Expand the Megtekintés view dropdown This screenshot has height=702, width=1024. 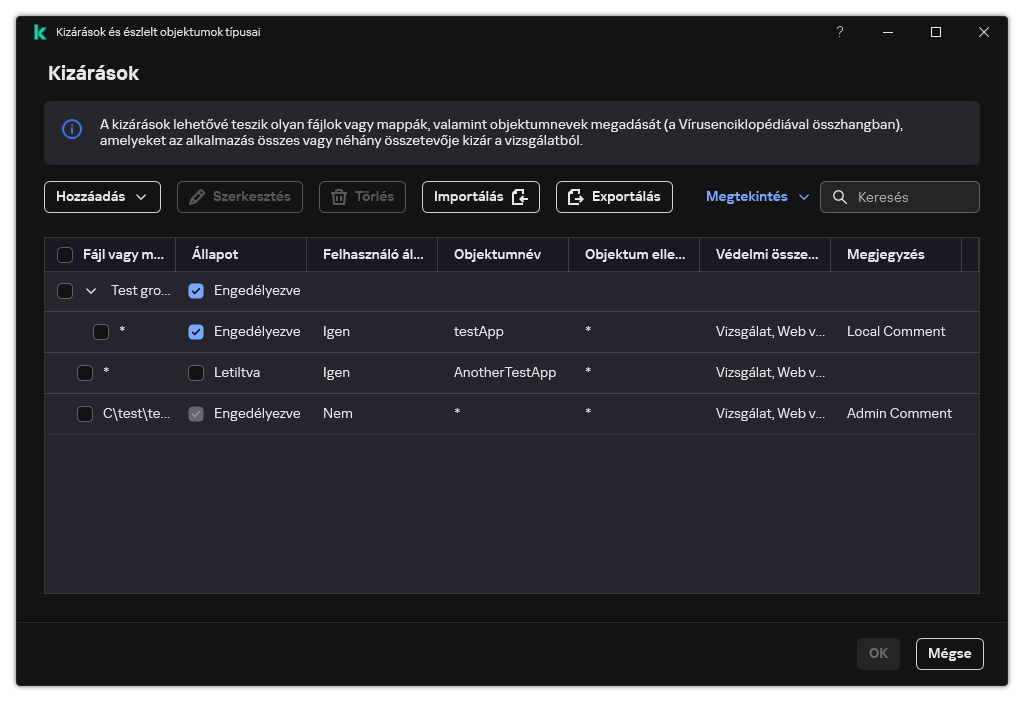[757, 197]
